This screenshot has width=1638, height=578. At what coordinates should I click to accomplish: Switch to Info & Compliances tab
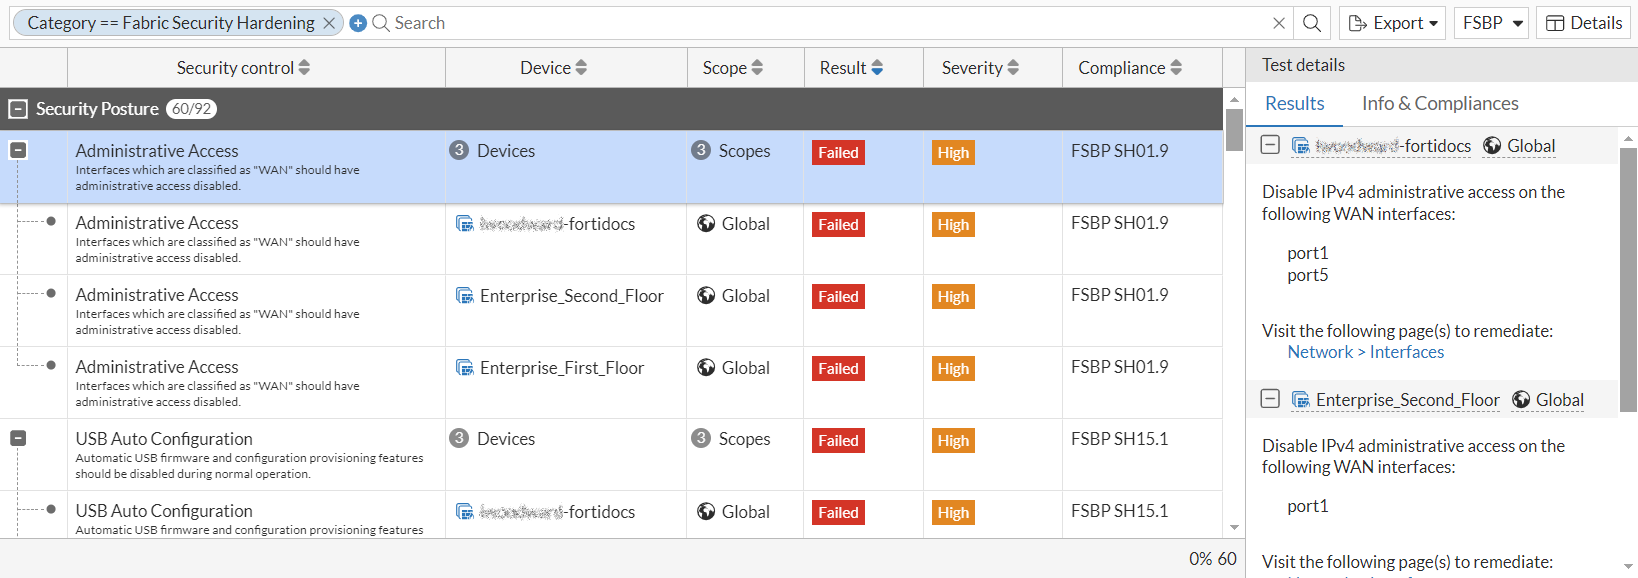(1439, 104)
